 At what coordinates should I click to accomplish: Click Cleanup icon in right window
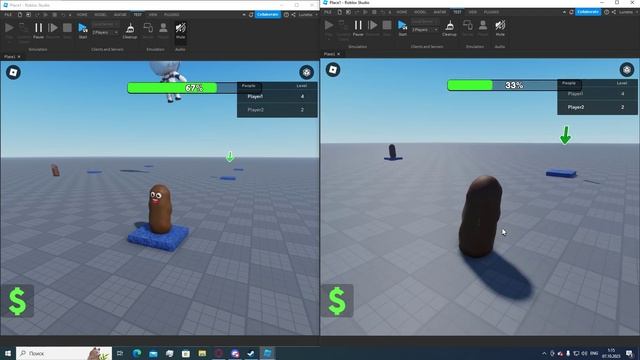[449, 28]
